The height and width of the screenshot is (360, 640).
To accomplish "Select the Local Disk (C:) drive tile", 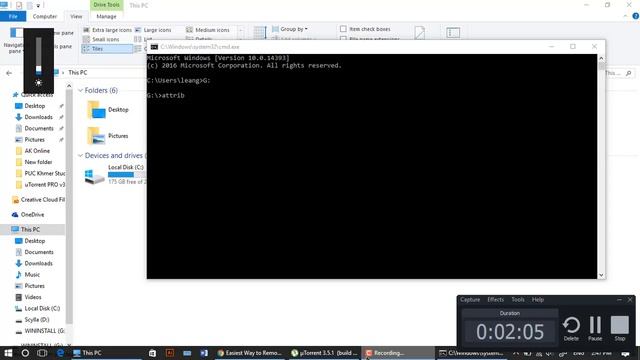I will pos(115,175).
